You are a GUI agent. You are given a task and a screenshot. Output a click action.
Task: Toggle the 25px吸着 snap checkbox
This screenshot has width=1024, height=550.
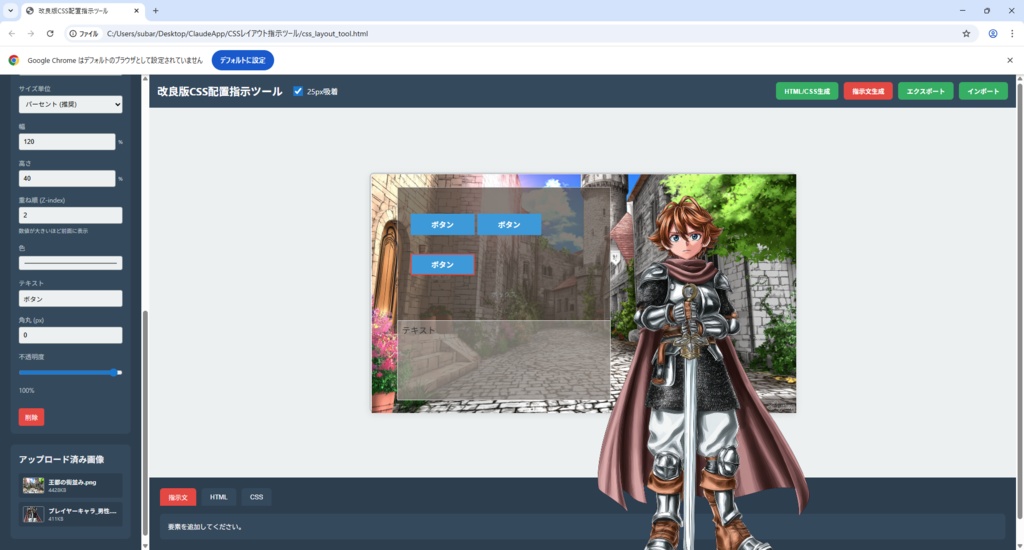pyautogui.click(x=298, y=91)
